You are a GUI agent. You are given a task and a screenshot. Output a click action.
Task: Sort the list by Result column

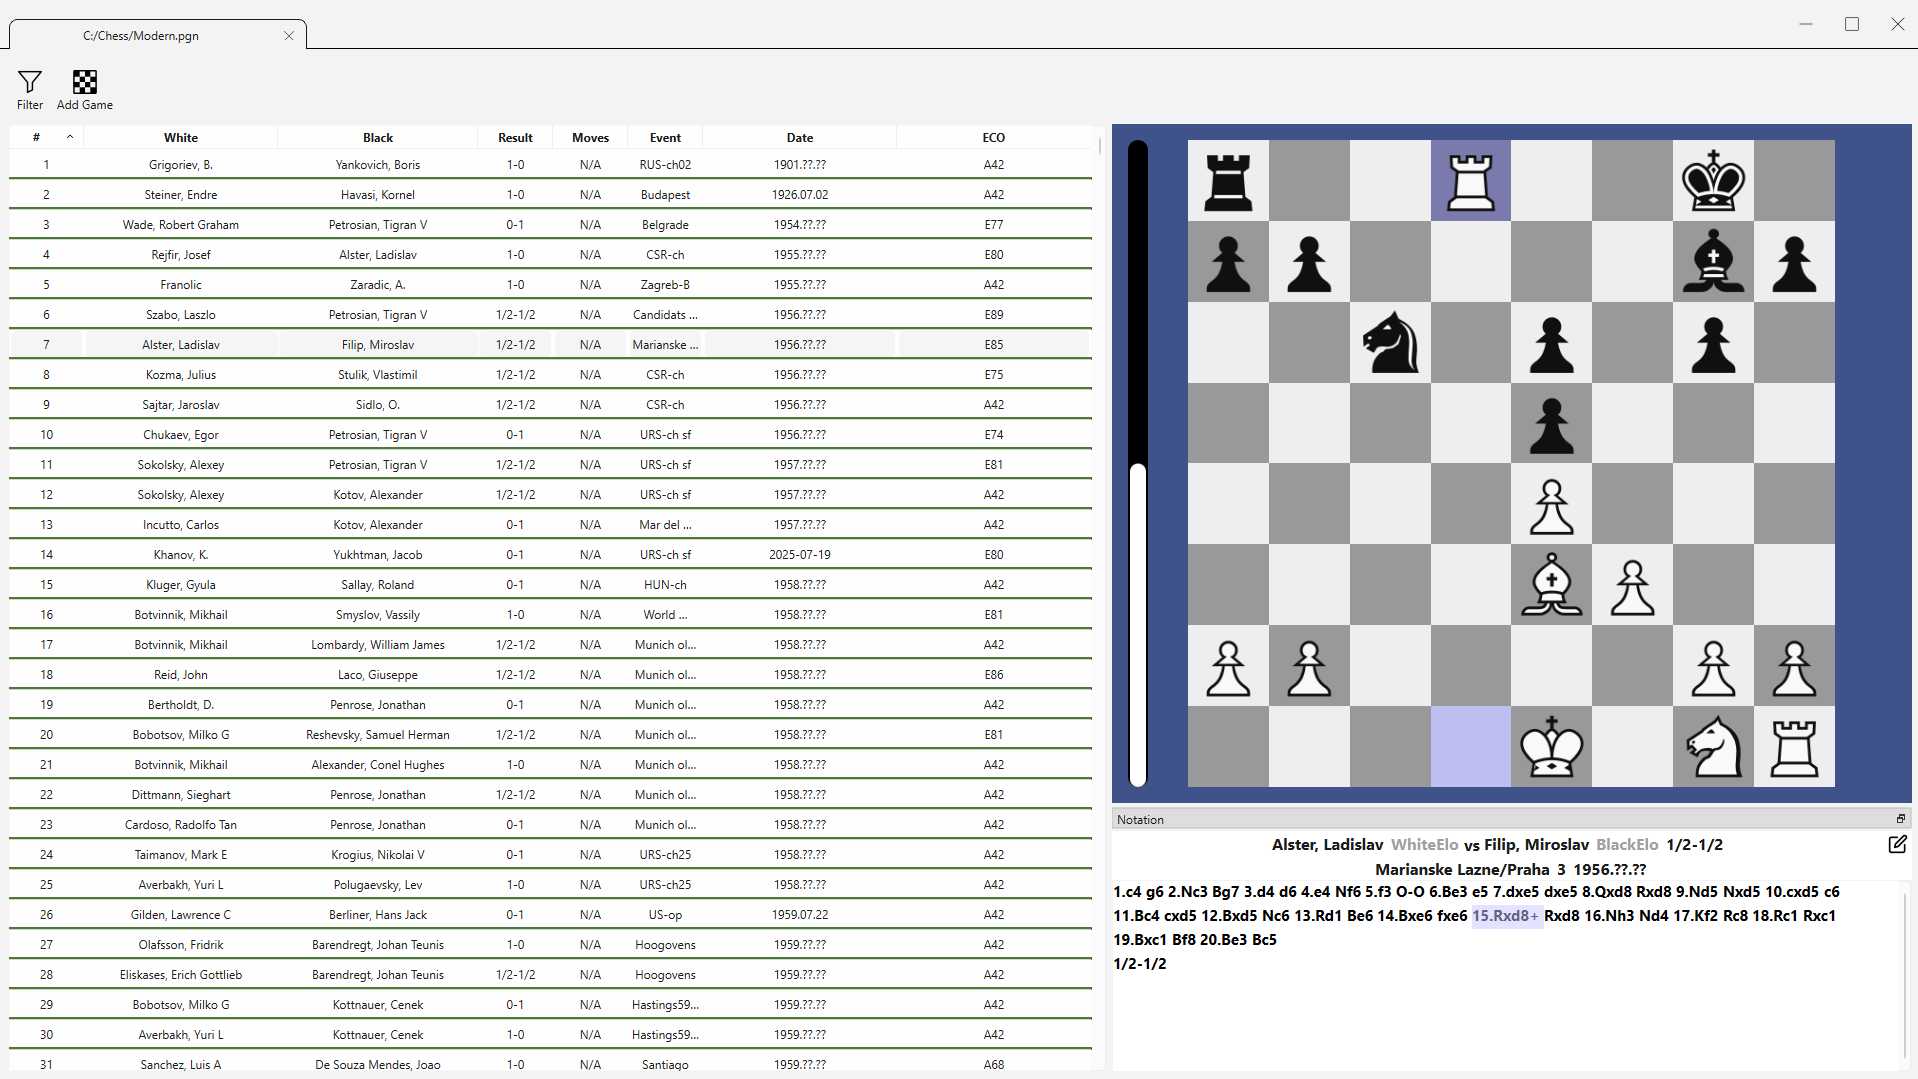[515, 138]
